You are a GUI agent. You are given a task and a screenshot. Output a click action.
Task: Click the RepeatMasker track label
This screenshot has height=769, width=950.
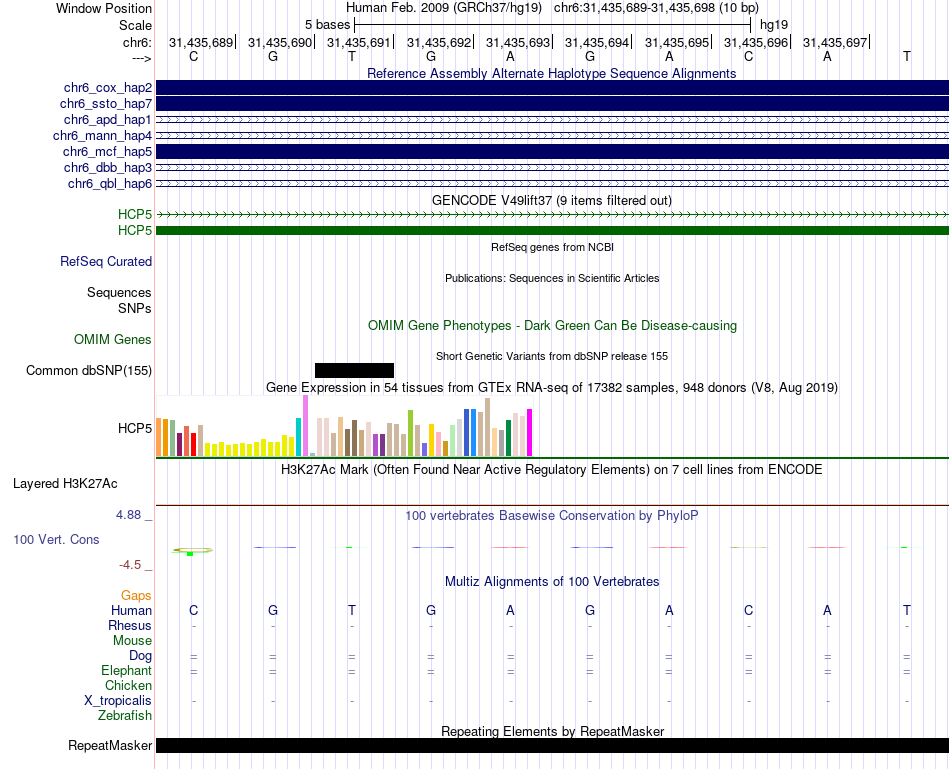click(110, 745)
